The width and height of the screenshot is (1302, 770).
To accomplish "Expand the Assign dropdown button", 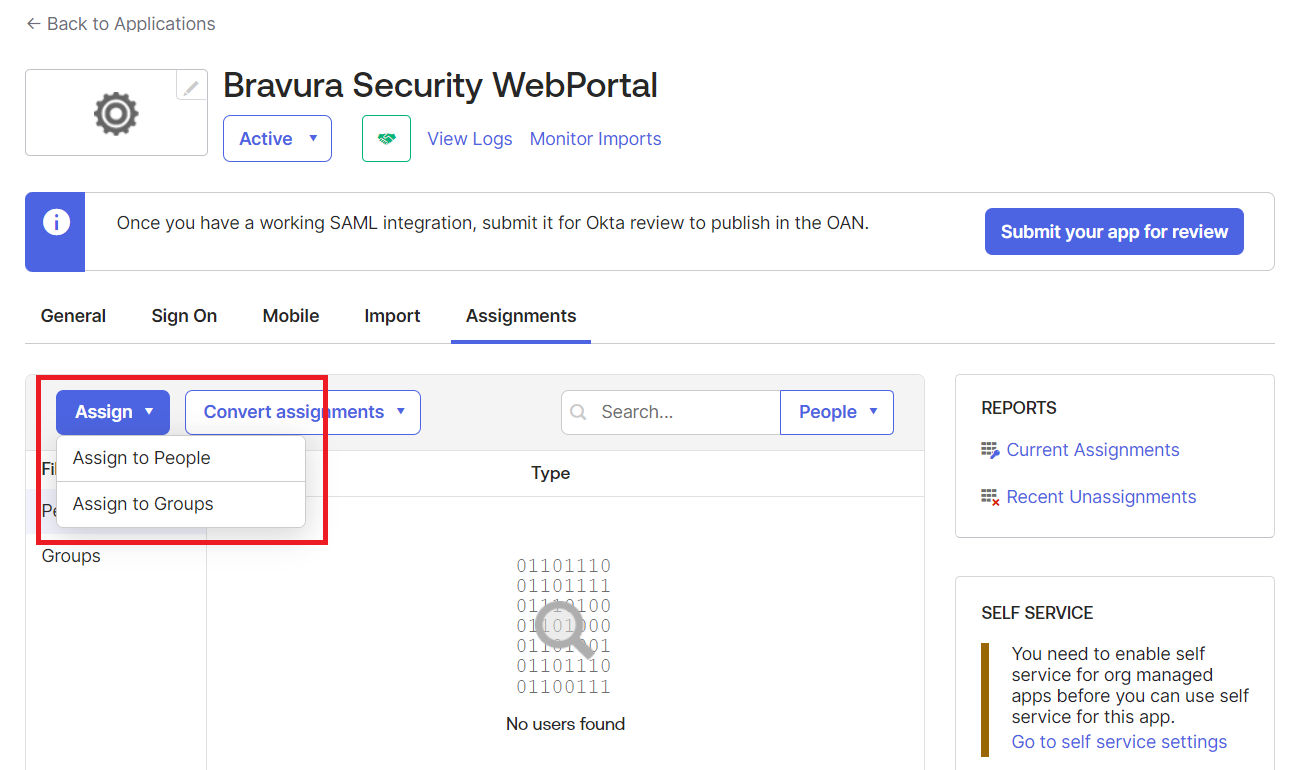I will tap(113, 412).
